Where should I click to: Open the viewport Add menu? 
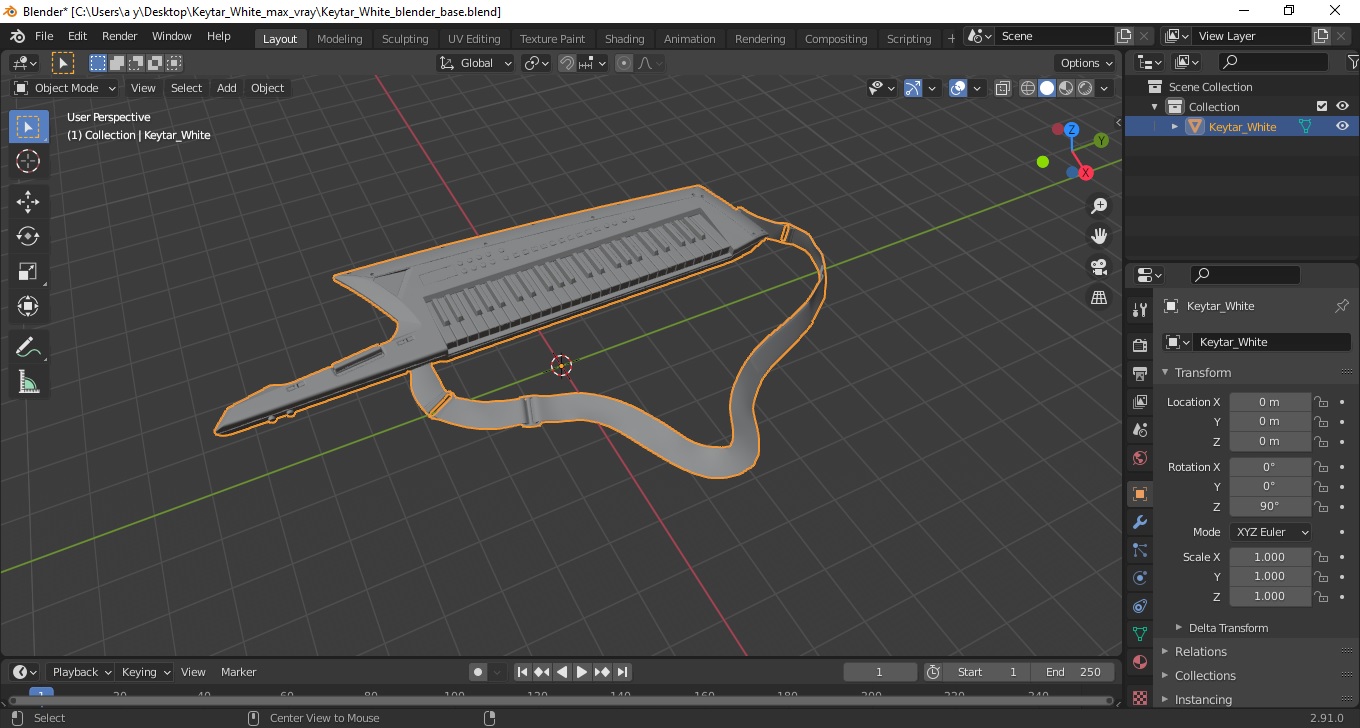tap(227, 88)
